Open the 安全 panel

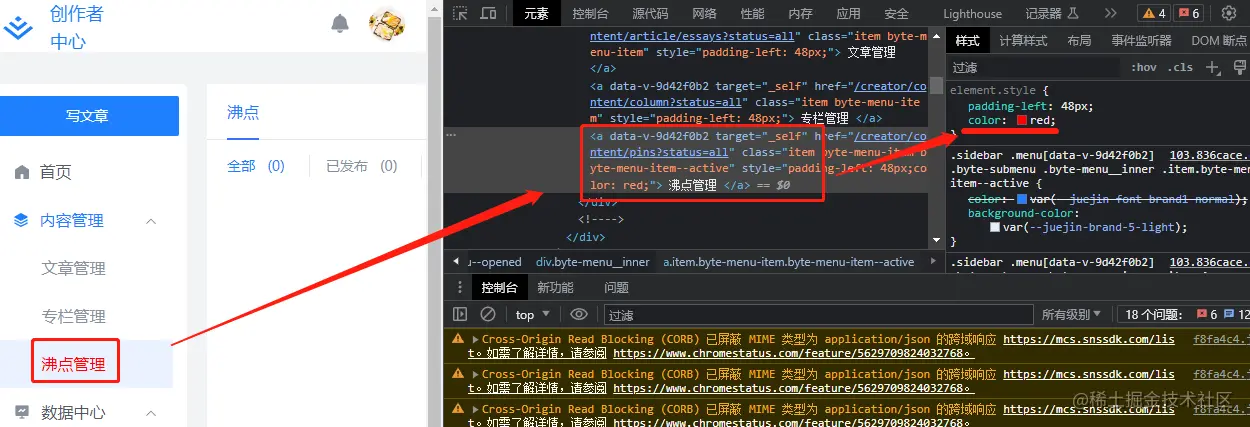coord(896,13)
